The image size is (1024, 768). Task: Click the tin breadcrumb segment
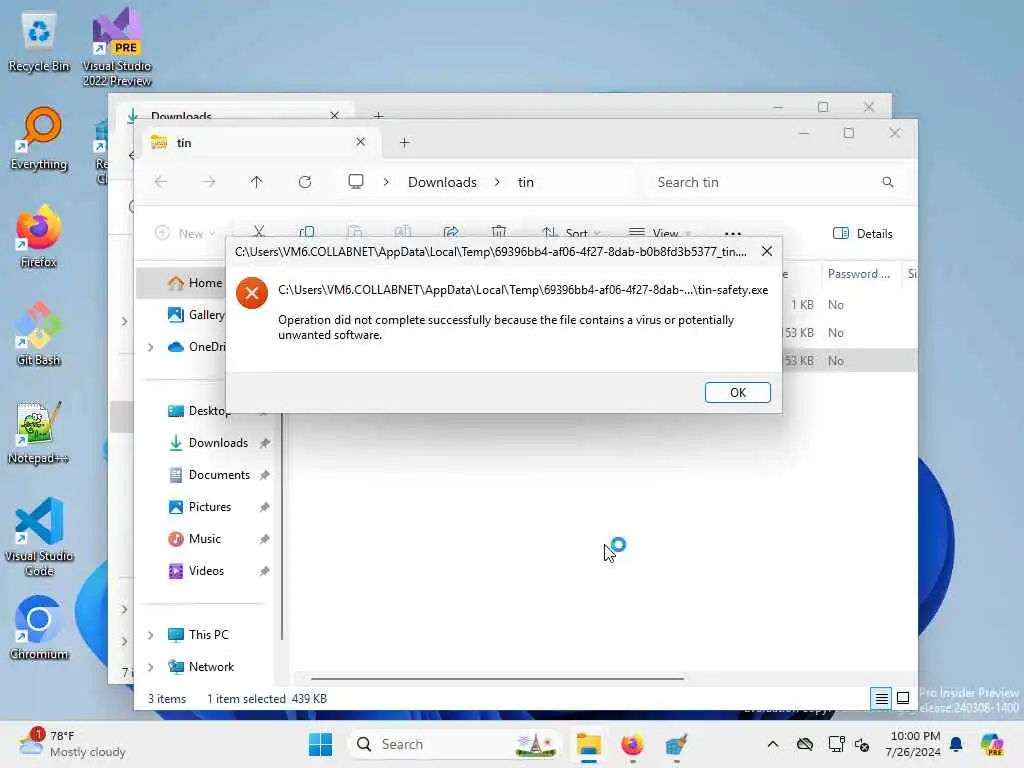[526, 182]
